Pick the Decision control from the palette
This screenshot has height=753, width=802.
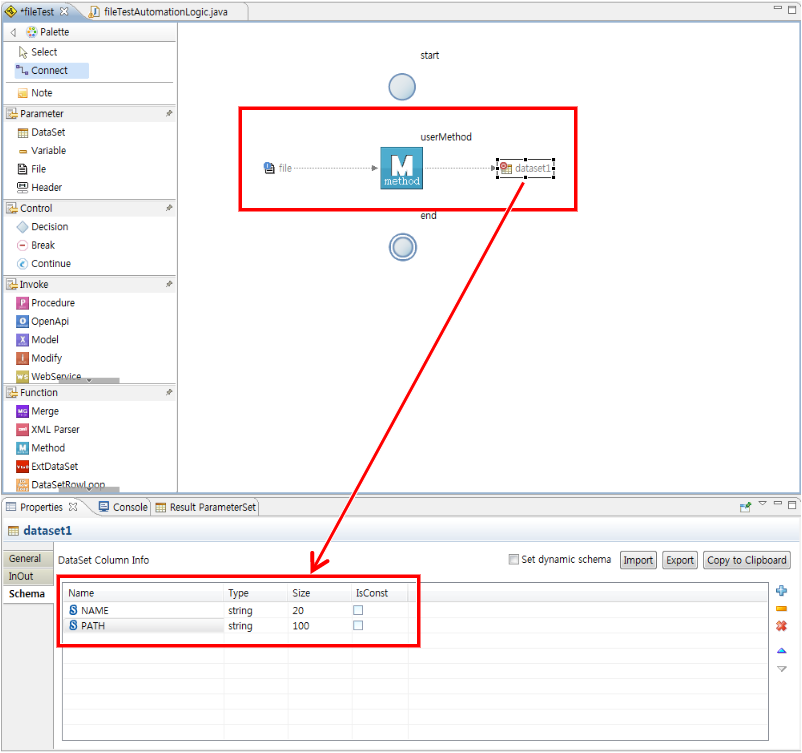(x=49, y=227)
